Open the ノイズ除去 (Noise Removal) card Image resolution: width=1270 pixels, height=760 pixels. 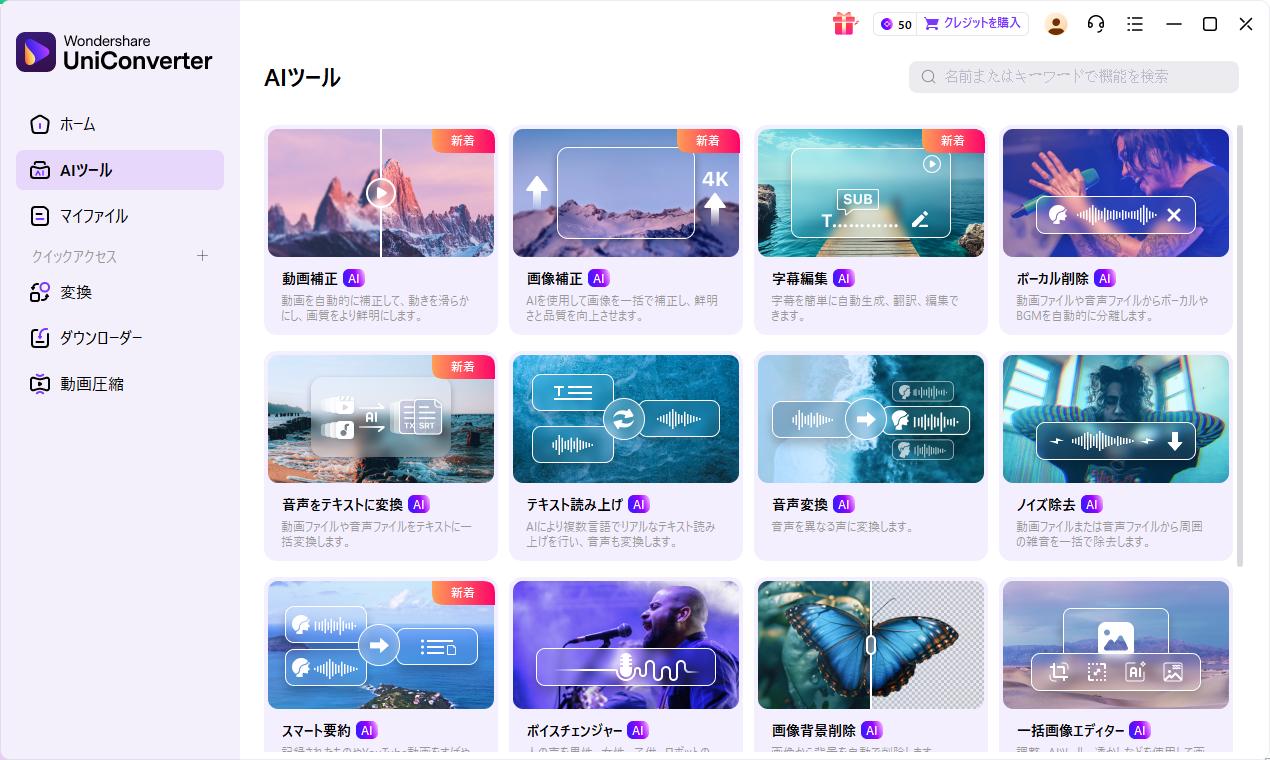click(x=1115, y=456)
